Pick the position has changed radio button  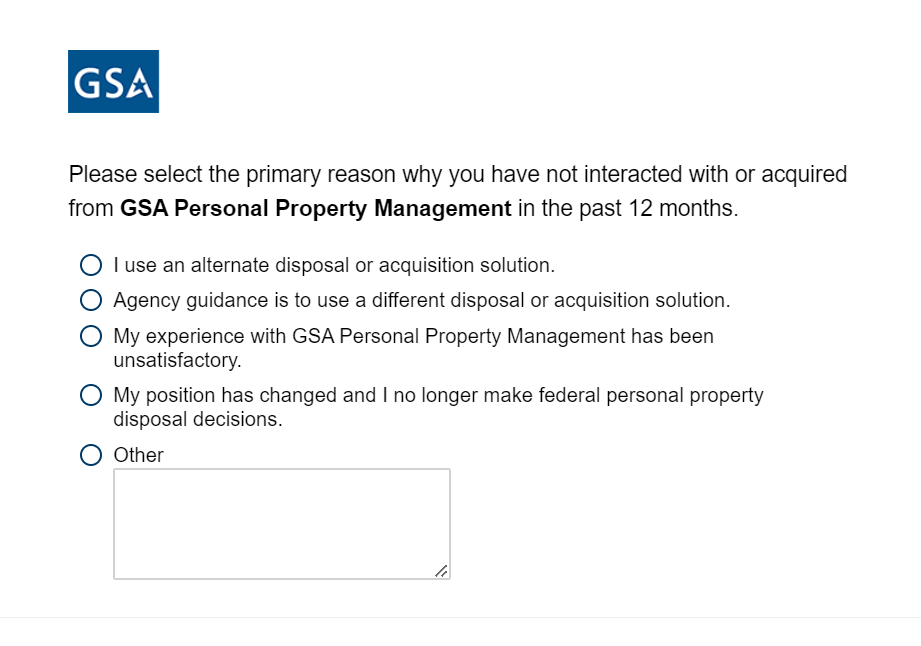pos(91,396)
